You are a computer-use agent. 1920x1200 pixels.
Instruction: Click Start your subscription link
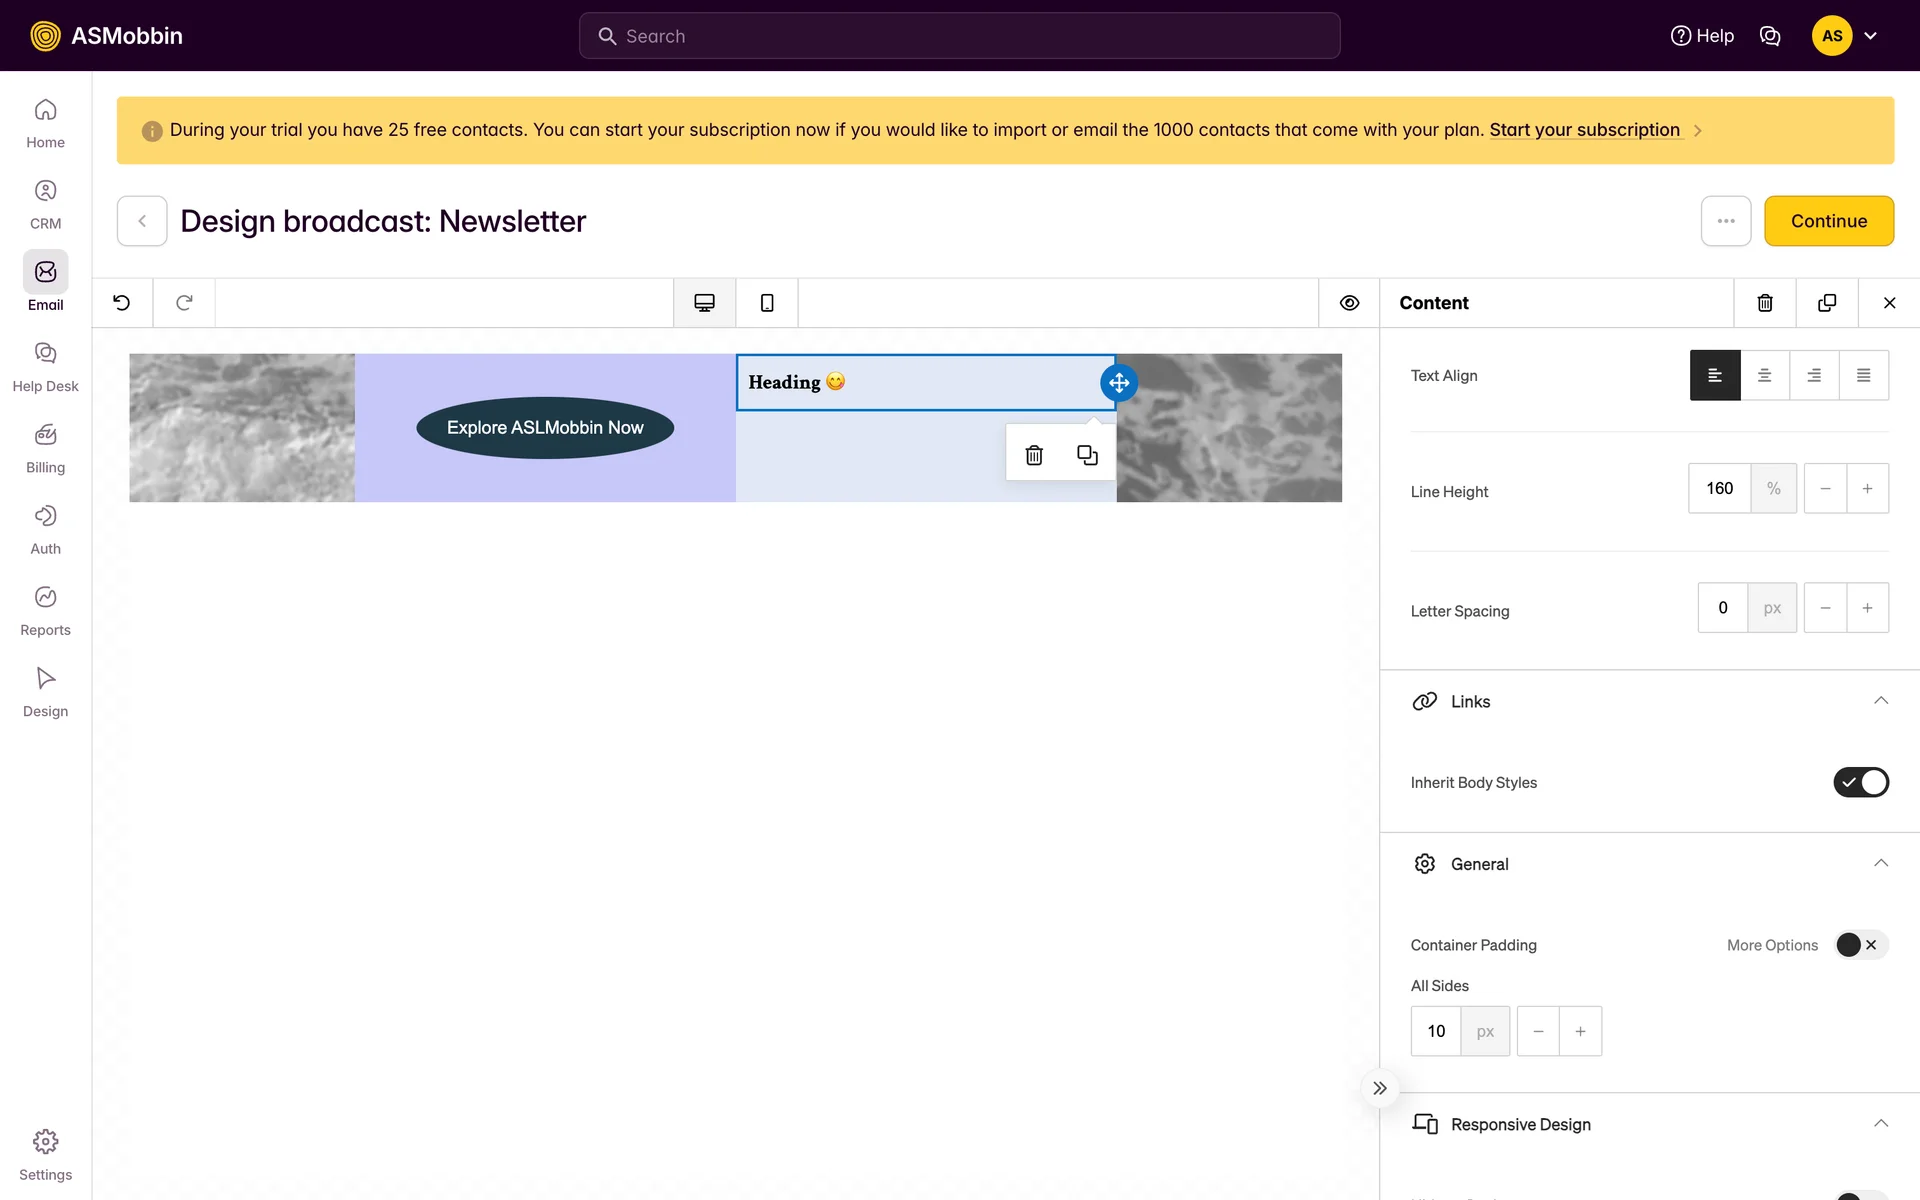[x=1584, y=130]
